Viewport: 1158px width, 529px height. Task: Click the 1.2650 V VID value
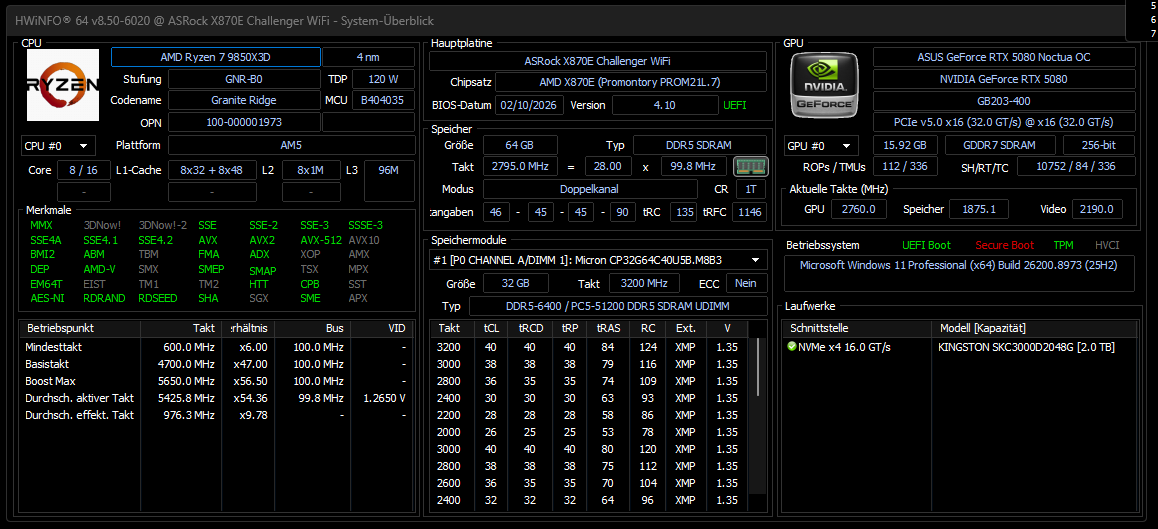[x=383, y=398]
